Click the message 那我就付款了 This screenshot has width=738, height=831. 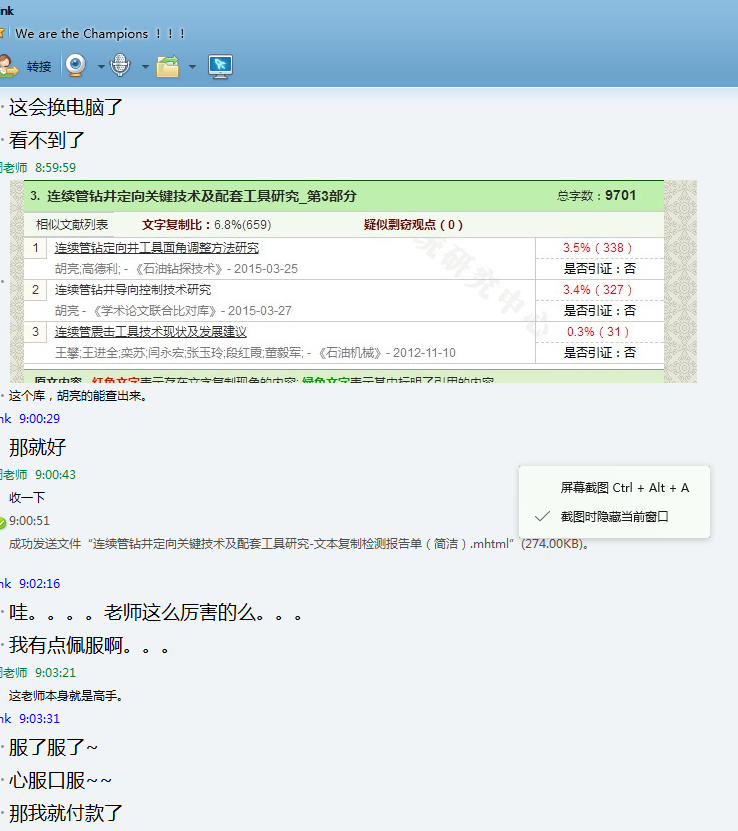[x=66, y=813]
